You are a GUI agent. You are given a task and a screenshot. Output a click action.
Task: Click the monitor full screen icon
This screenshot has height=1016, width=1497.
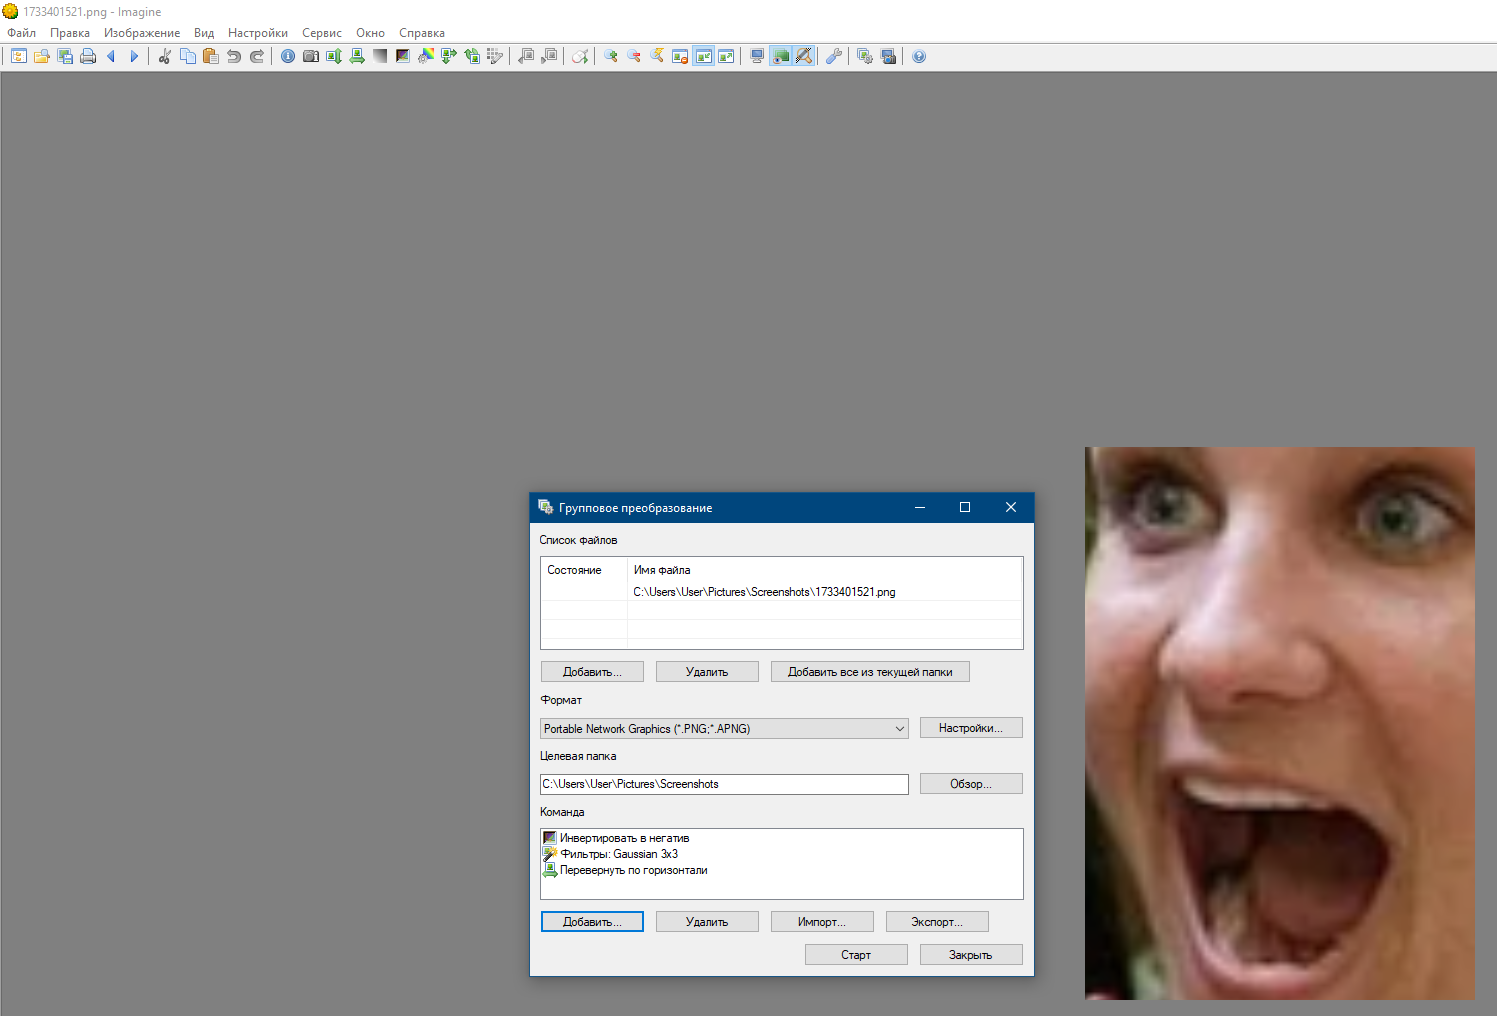[757, 56]
